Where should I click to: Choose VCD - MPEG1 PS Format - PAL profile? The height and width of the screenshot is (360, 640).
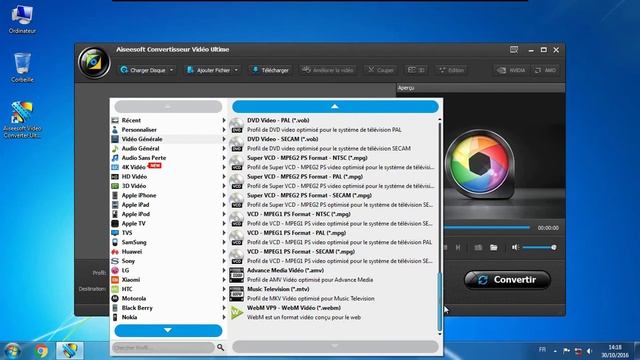point(332,238)
